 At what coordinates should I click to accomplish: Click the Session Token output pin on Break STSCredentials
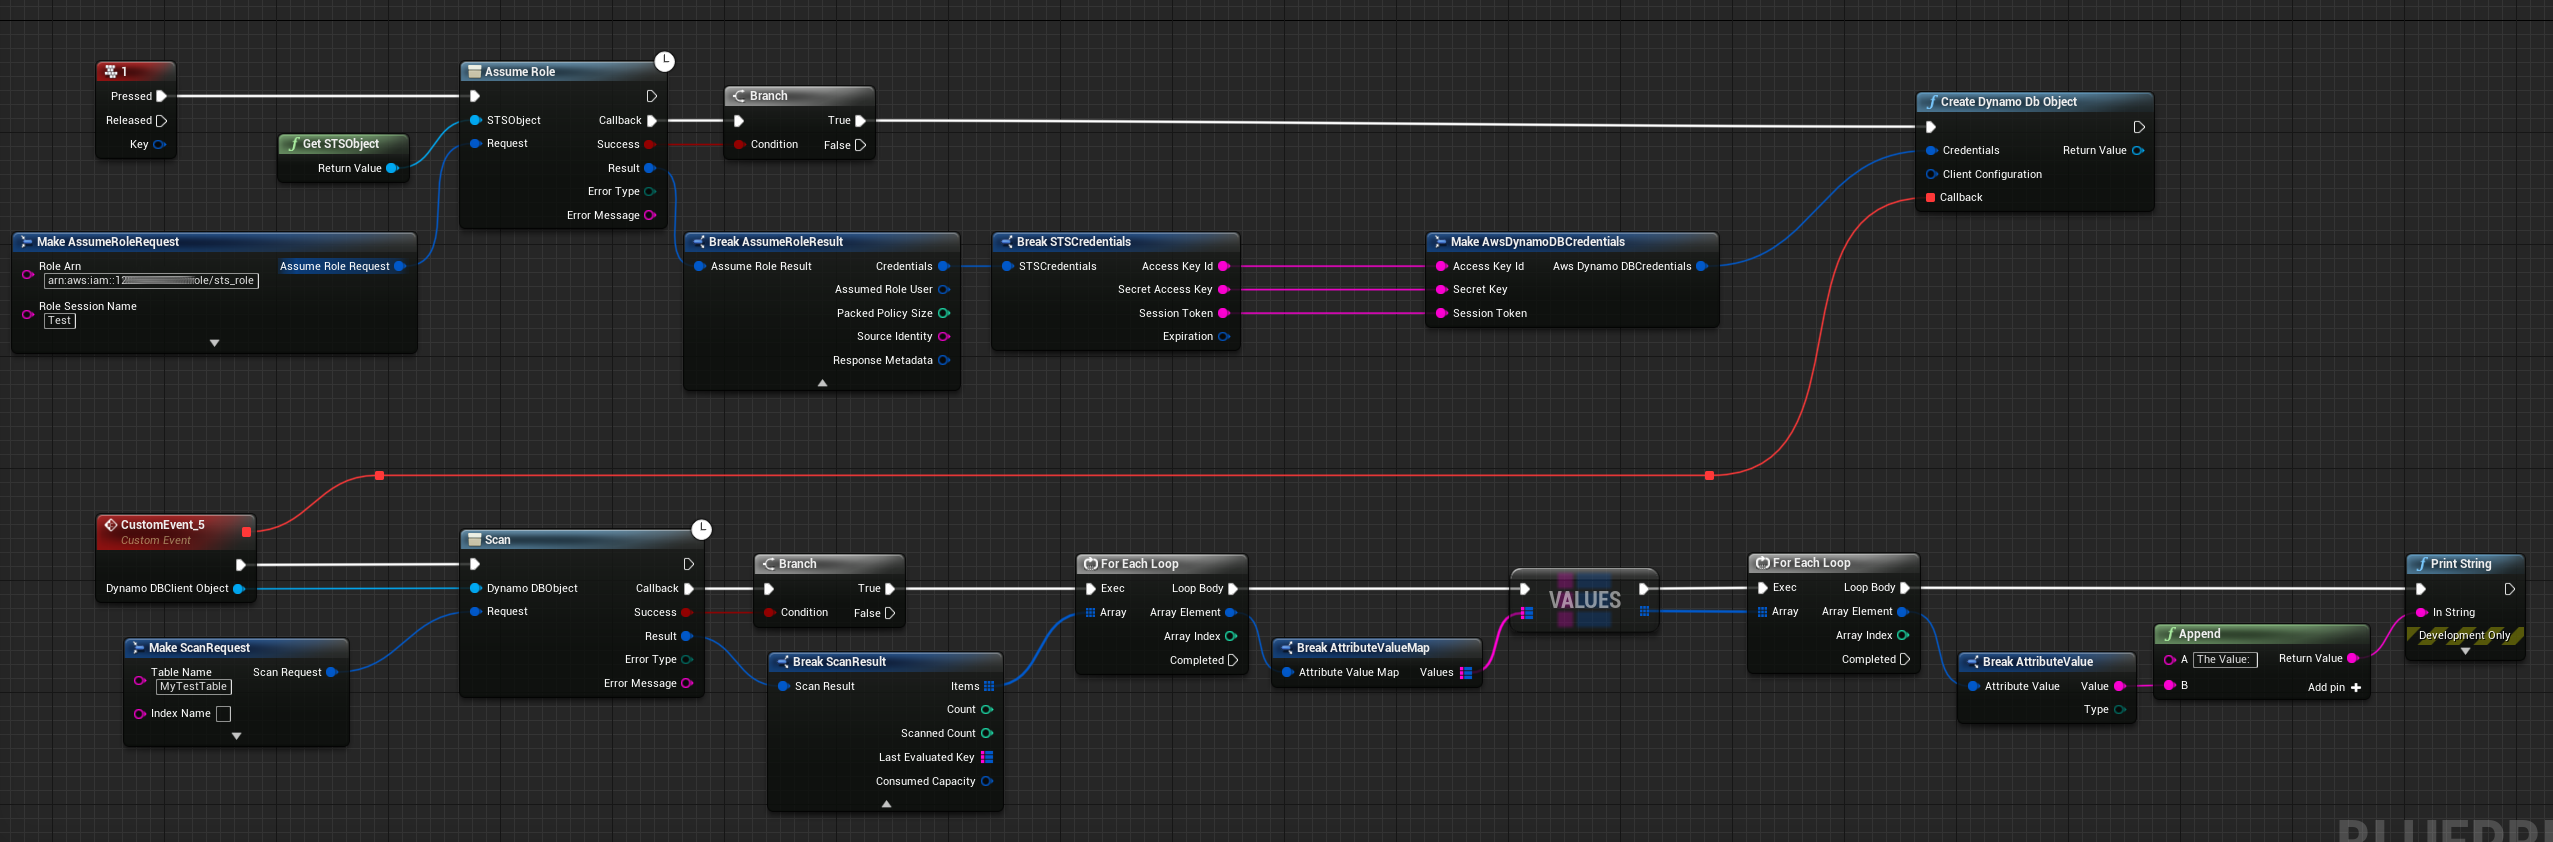1223,313
